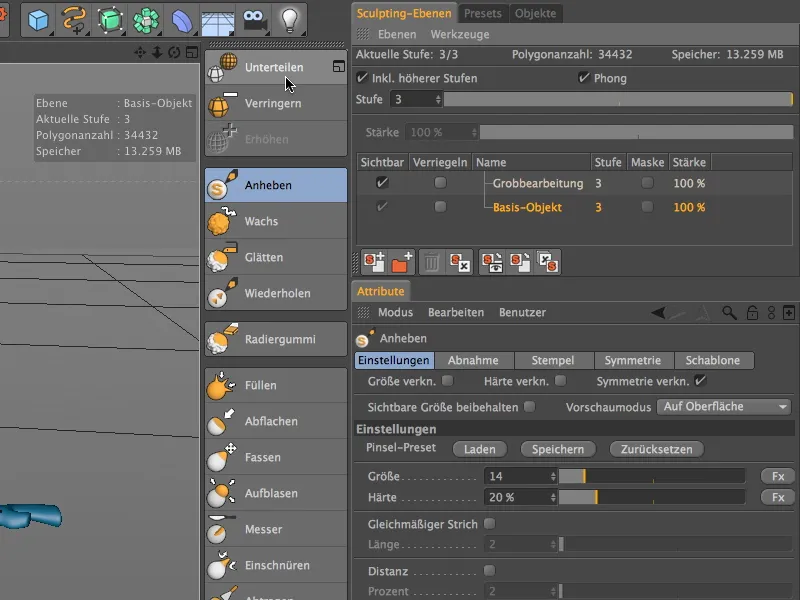Screen dimensions: 800x600
Task: Toggle visibility of Grobbearbeitung layer
Action: pos(382,183)
